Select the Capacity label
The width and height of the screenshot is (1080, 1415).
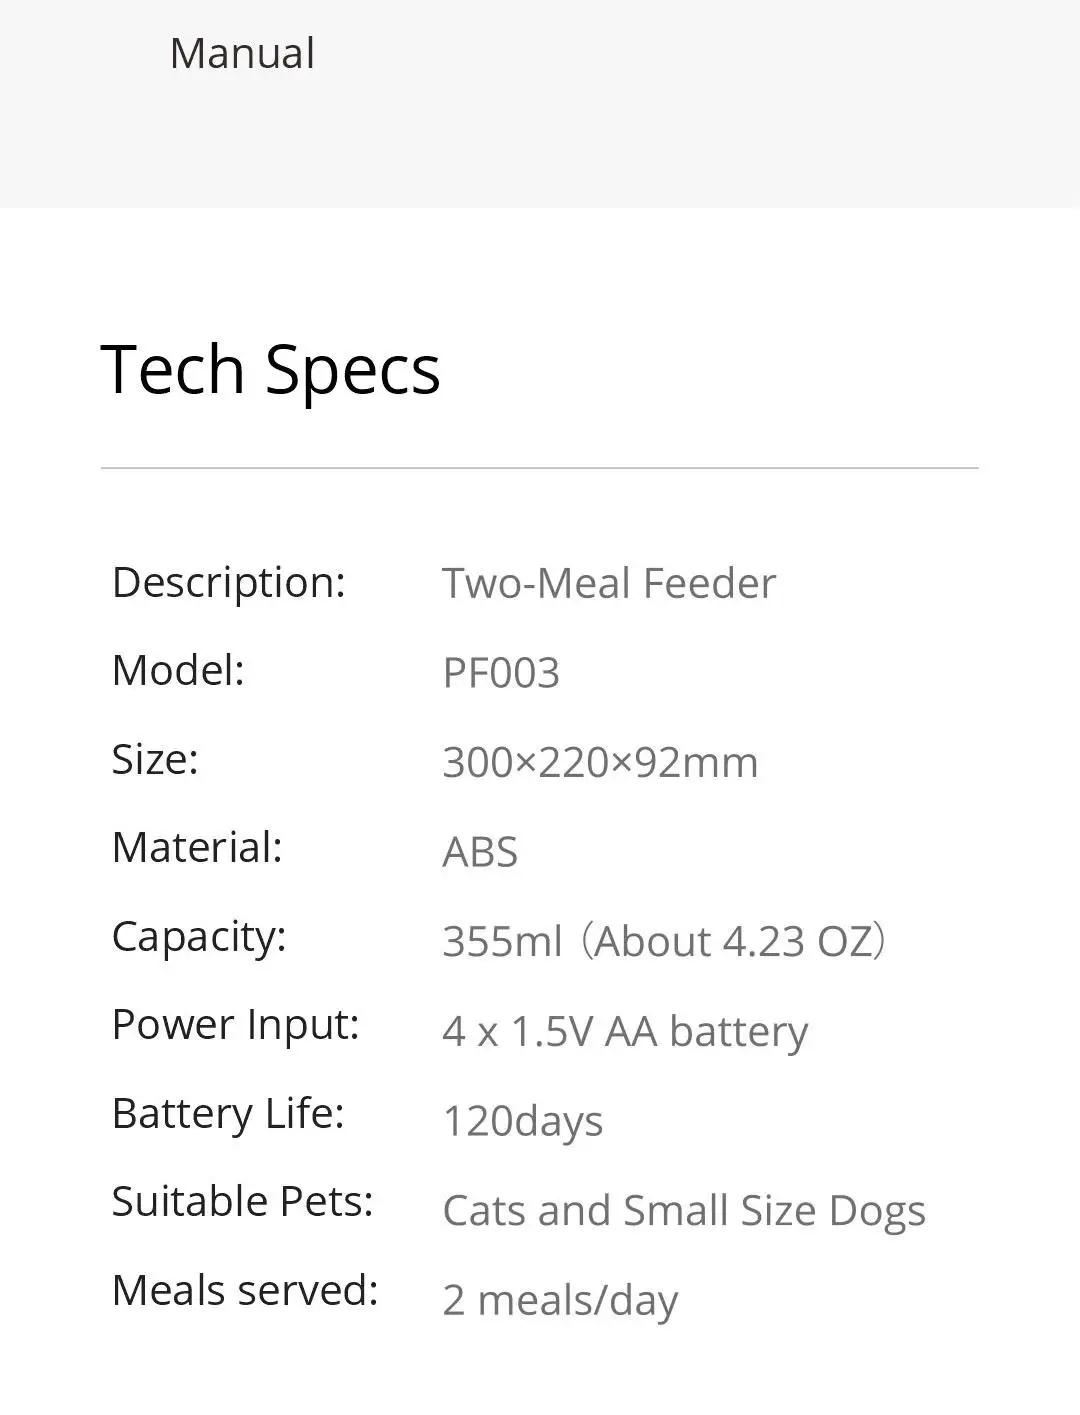point(199,938)
